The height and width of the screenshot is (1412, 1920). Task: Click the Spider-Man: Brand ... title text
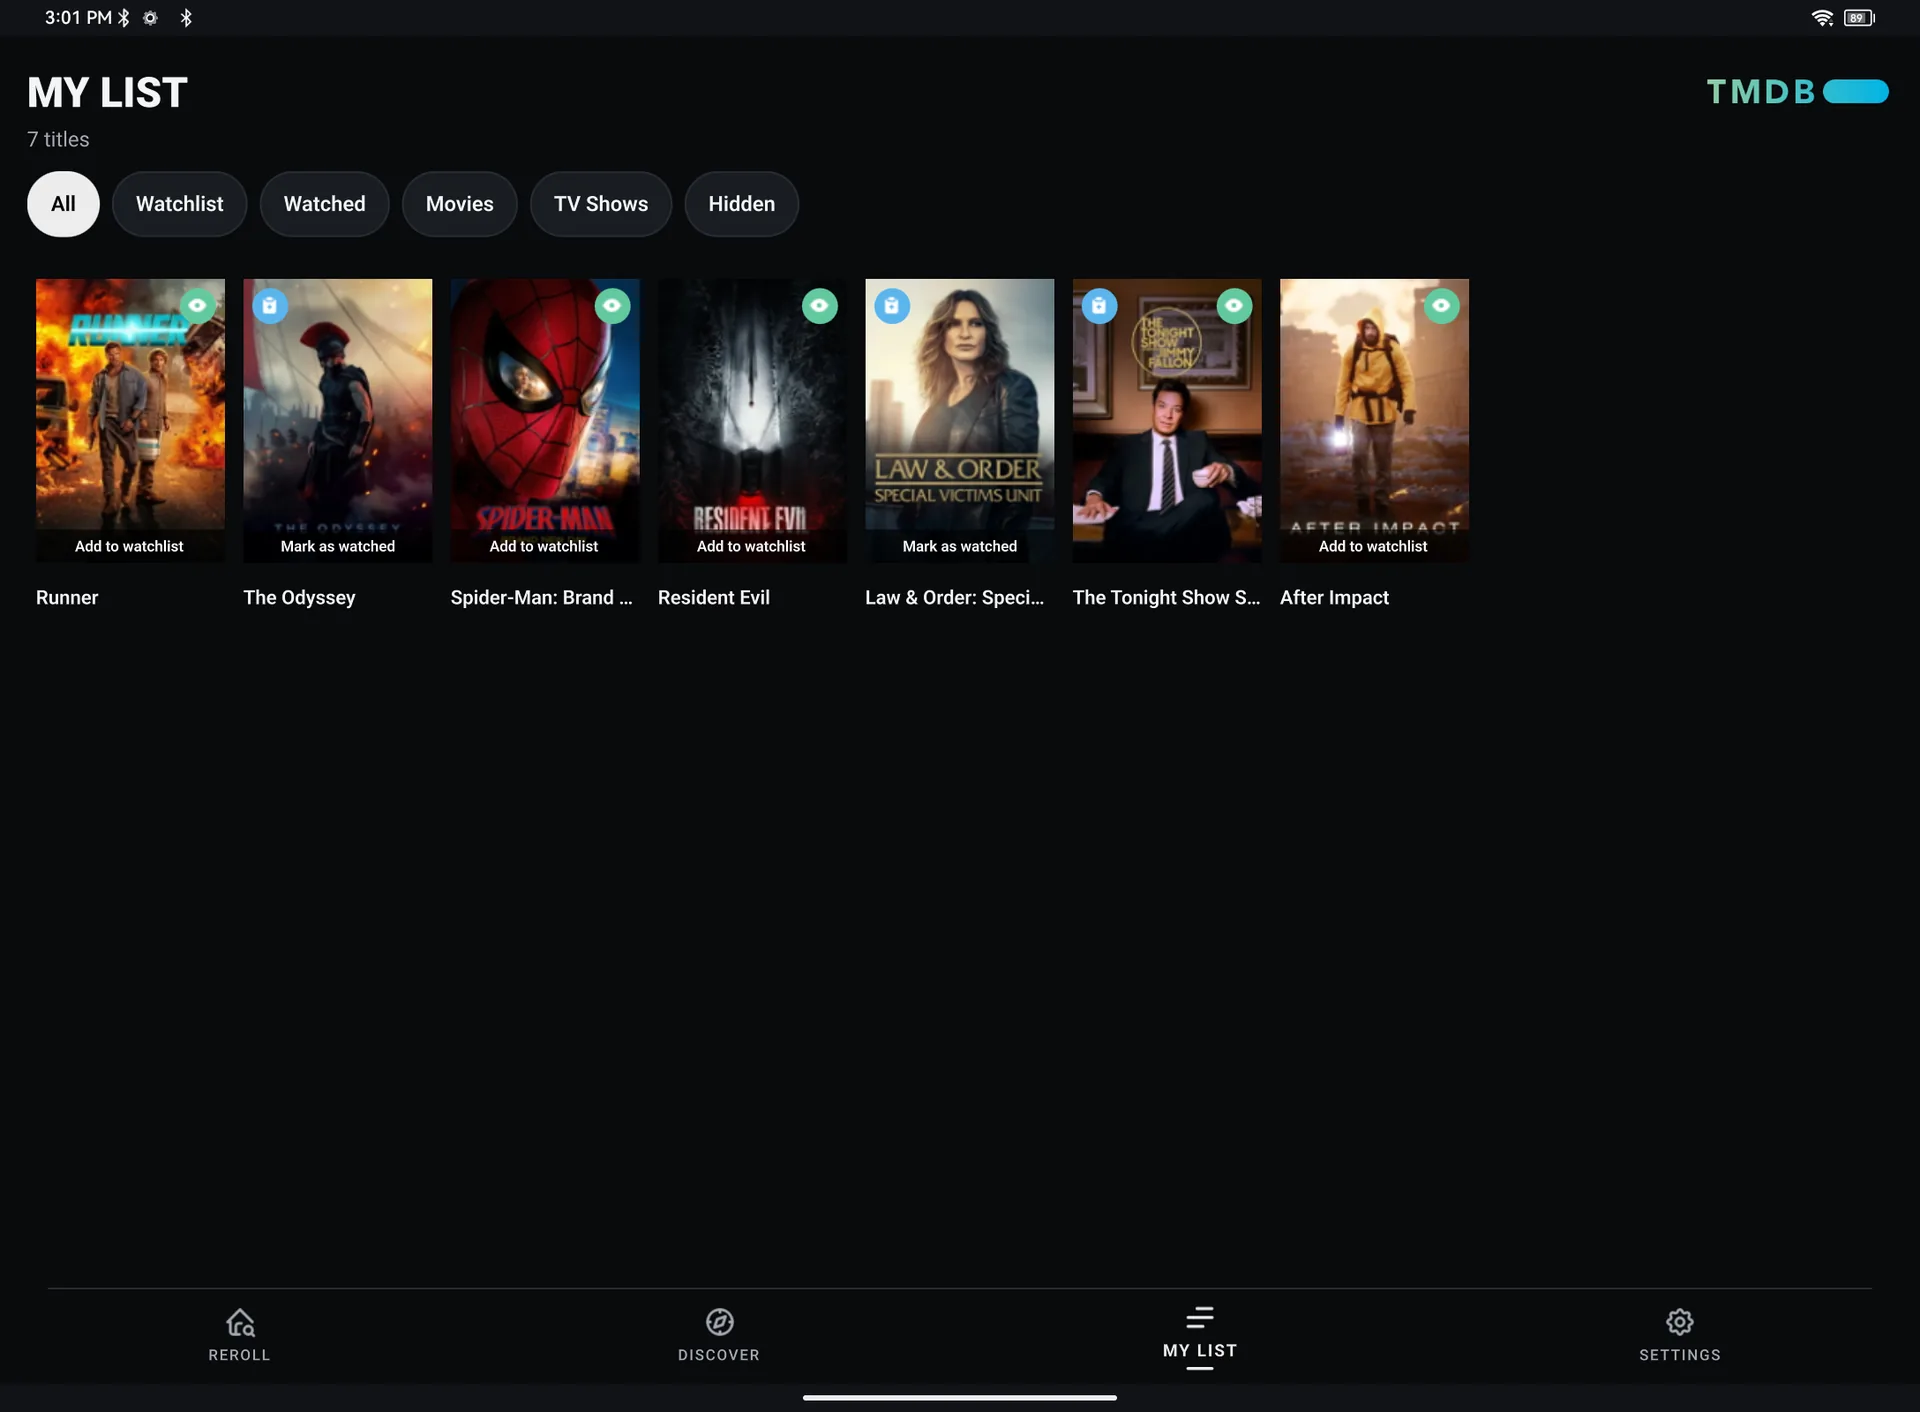coord(541,598)
